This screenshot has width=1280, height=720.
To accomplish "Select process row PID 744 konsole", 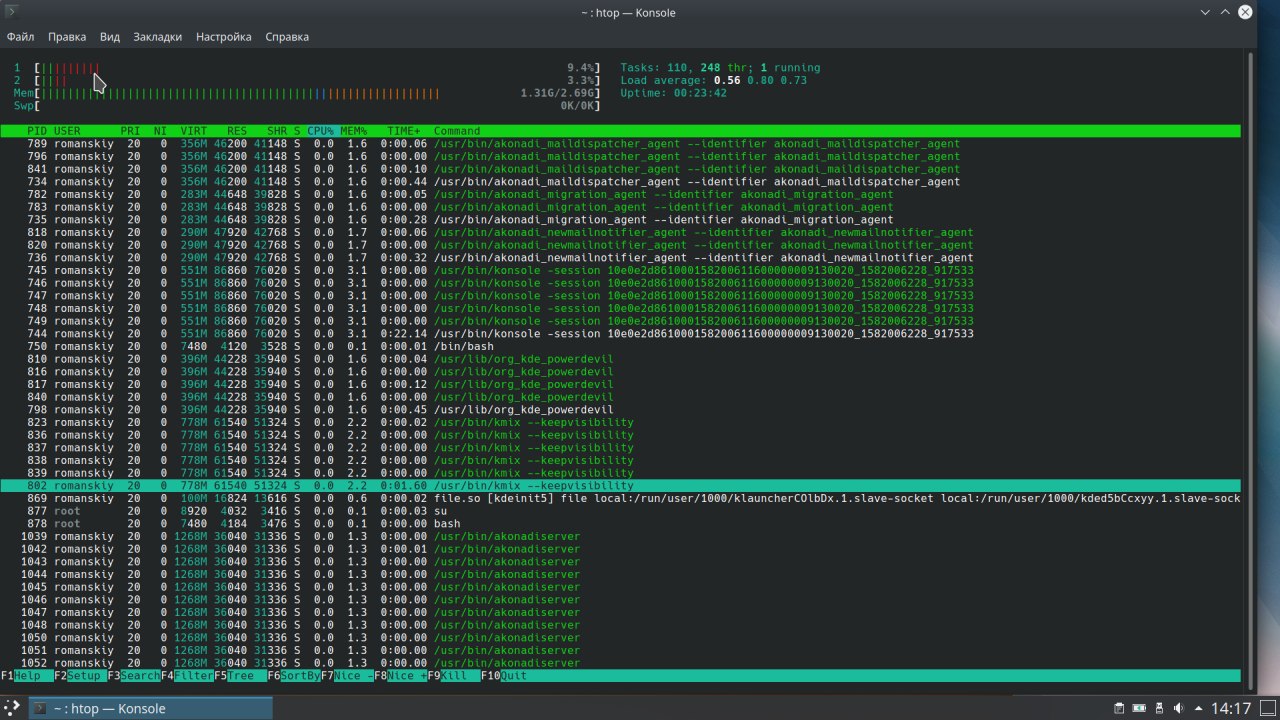I will [x=620, y=334].
